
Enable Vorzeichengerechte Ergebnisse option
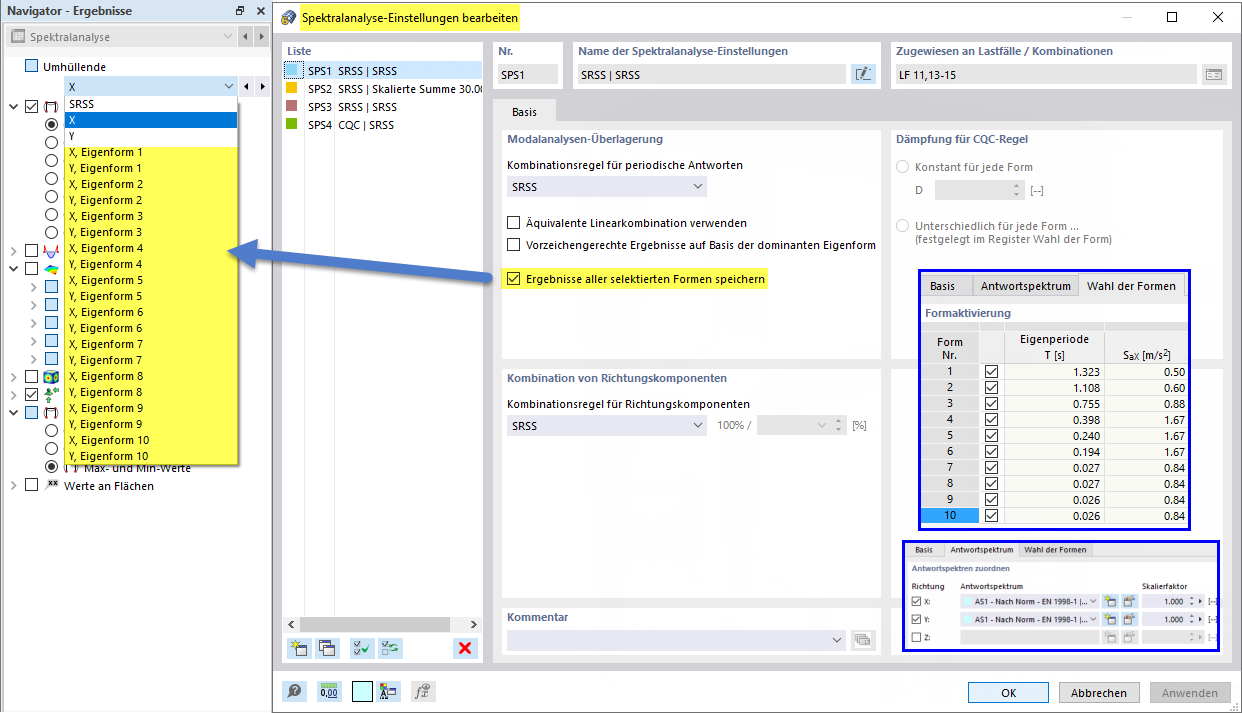click(514, 244)
